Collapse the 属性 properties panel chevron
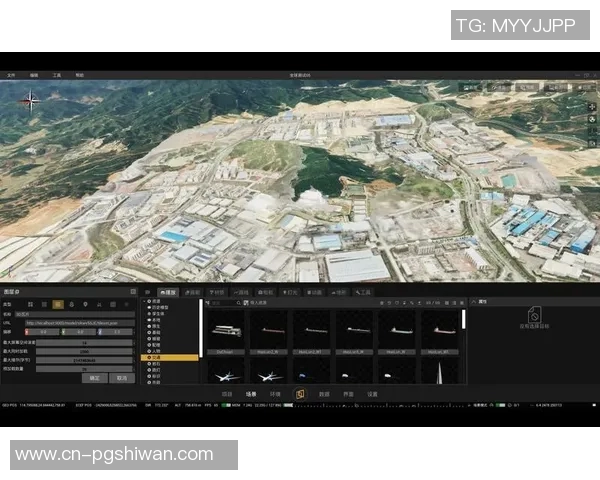 pos(474,302)
